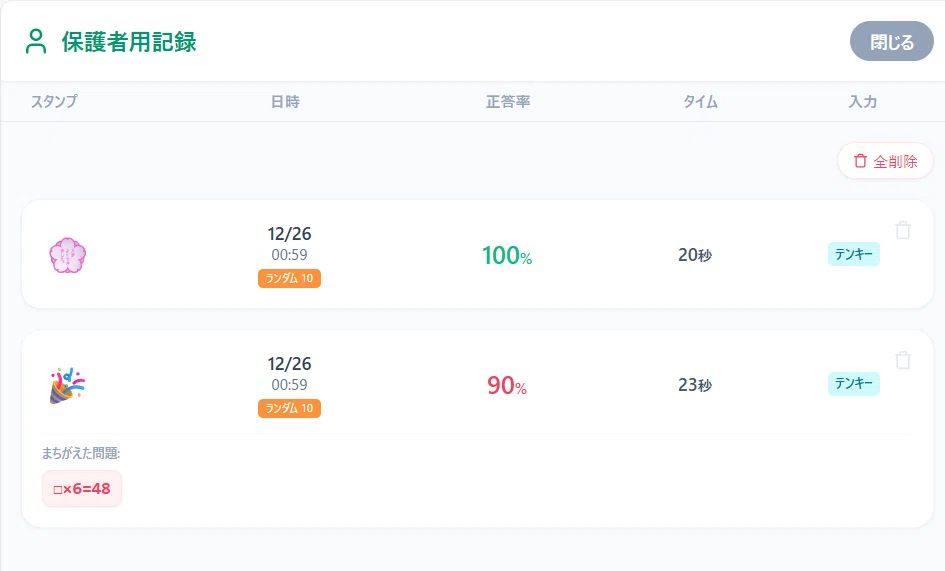Click the 全削除 delete-all button
The width and height of the screenshot is (945, 571).
(x=885, y=161)
